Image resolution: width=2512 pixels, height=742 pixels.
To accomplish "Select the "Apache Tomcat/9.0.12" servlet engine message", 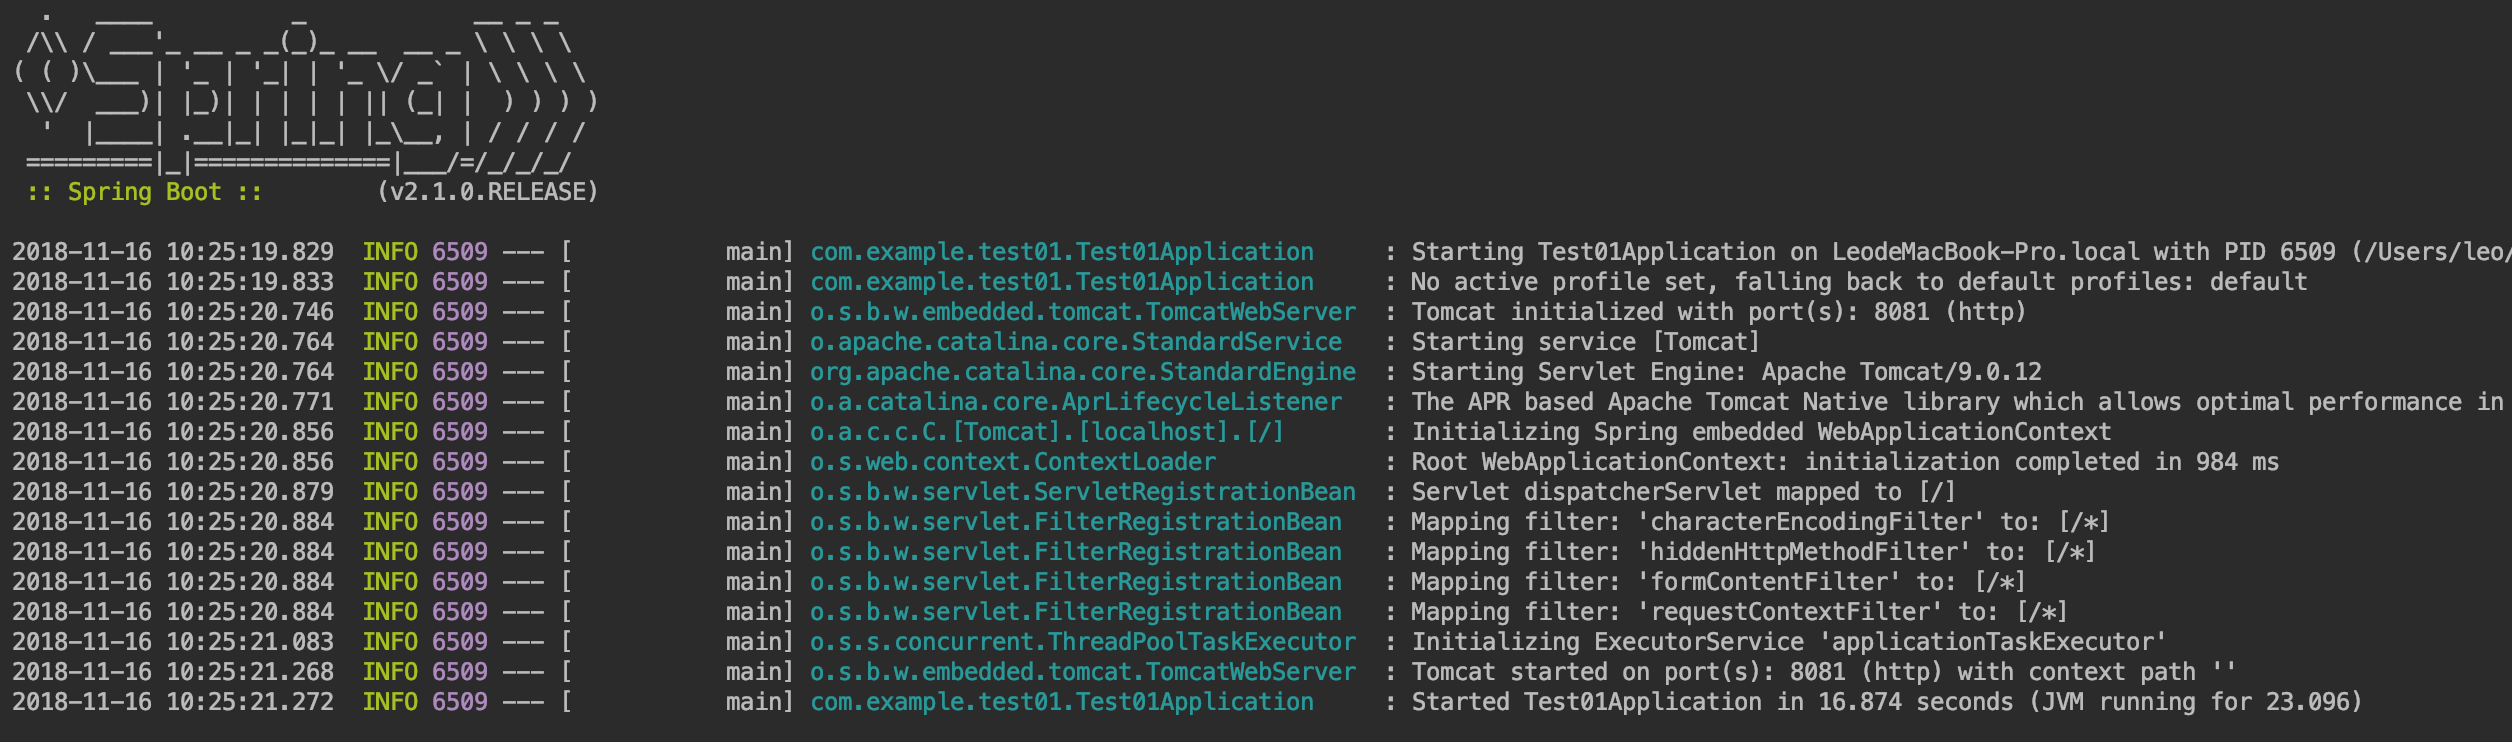I will (x=1726, y=372).
